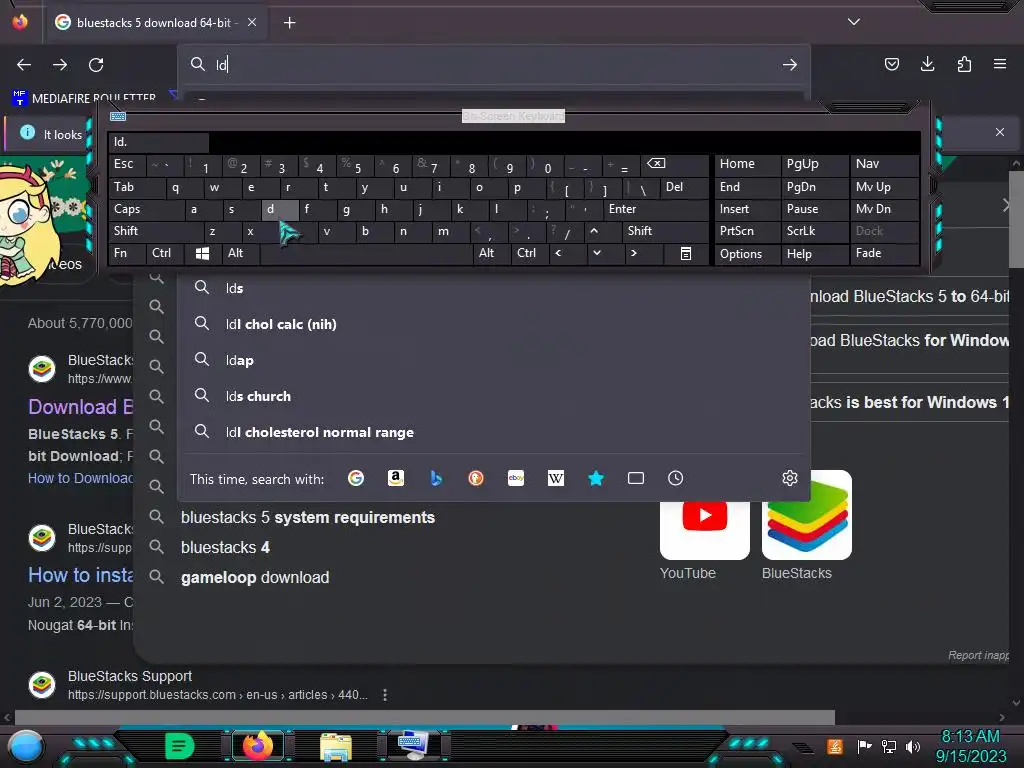Click the Firefox forward navigation arrow

coord(60,65)
